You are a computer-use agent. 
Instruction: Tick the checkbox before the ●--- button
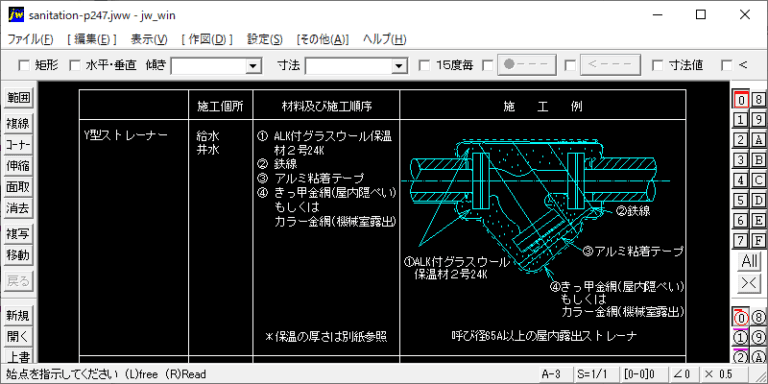pos(488,65)
